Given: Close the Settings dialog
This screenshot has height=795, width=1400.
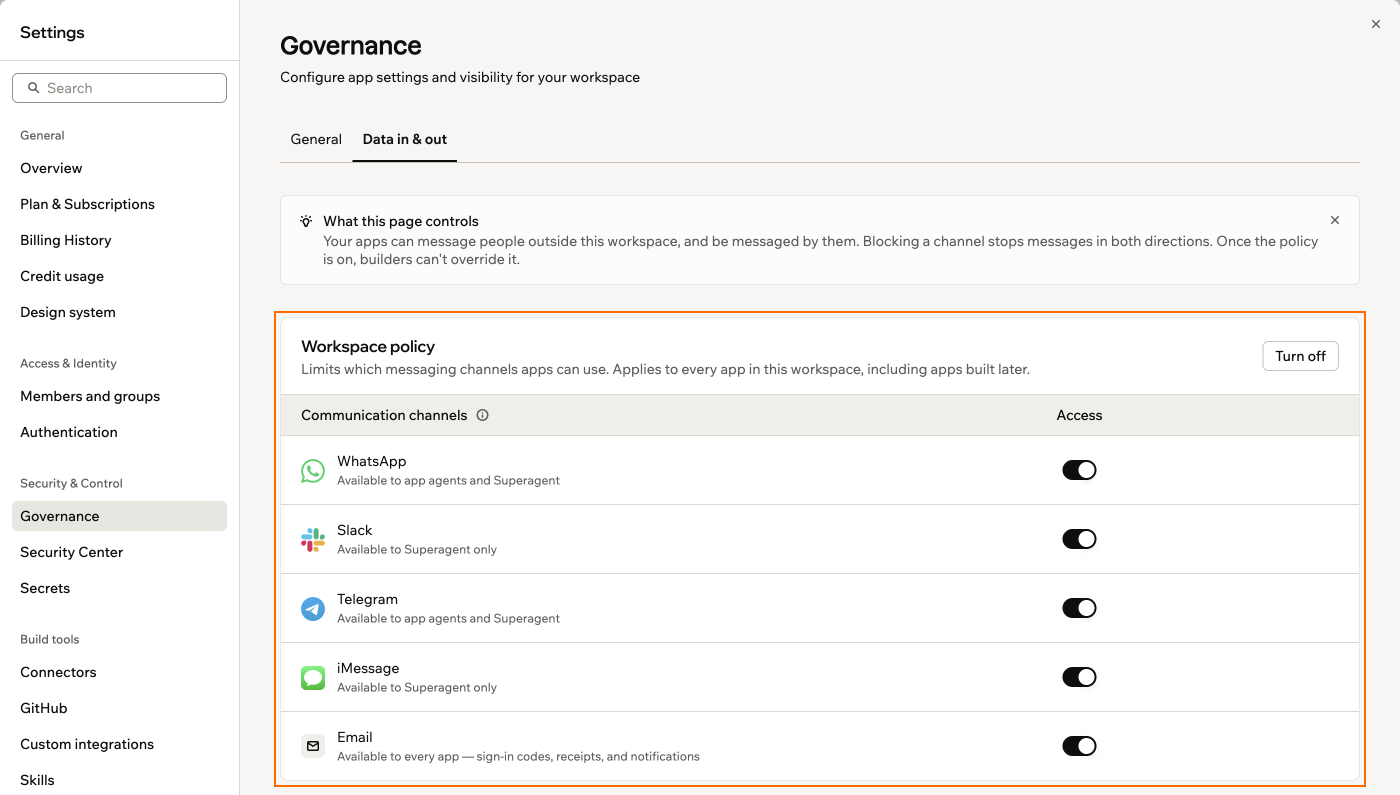Looking at the screenshot, I should (x=1376, y=24).
